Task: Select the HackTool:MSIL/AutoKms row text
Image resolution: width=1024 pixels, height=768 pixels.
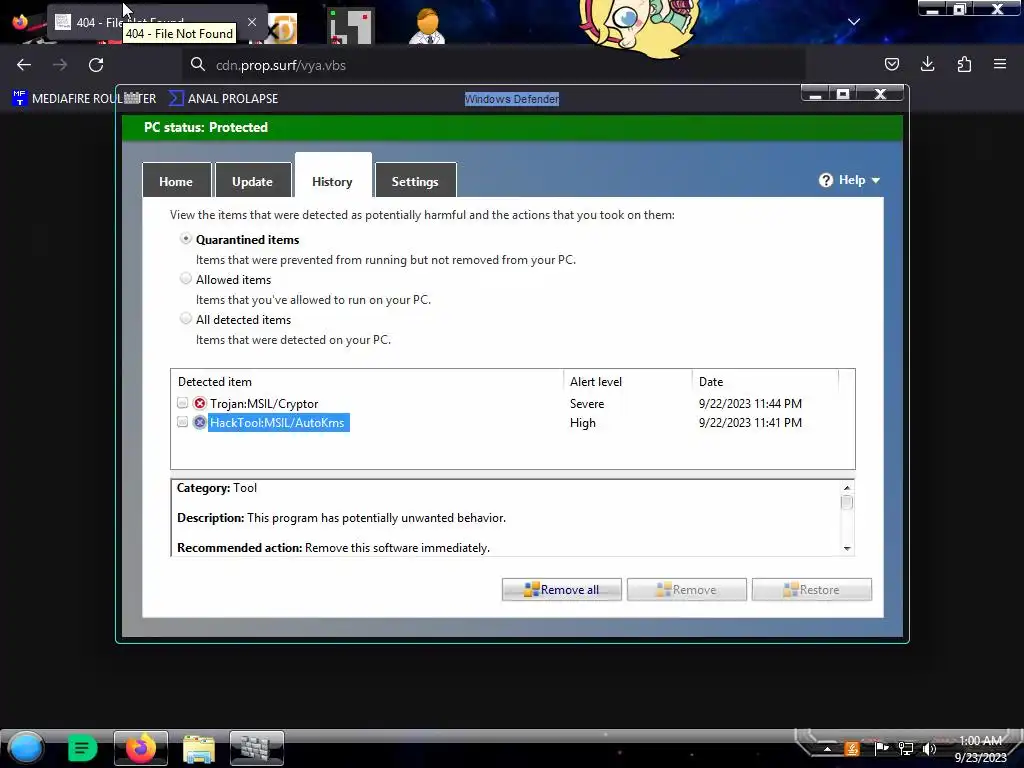Action: coord(277,423)
